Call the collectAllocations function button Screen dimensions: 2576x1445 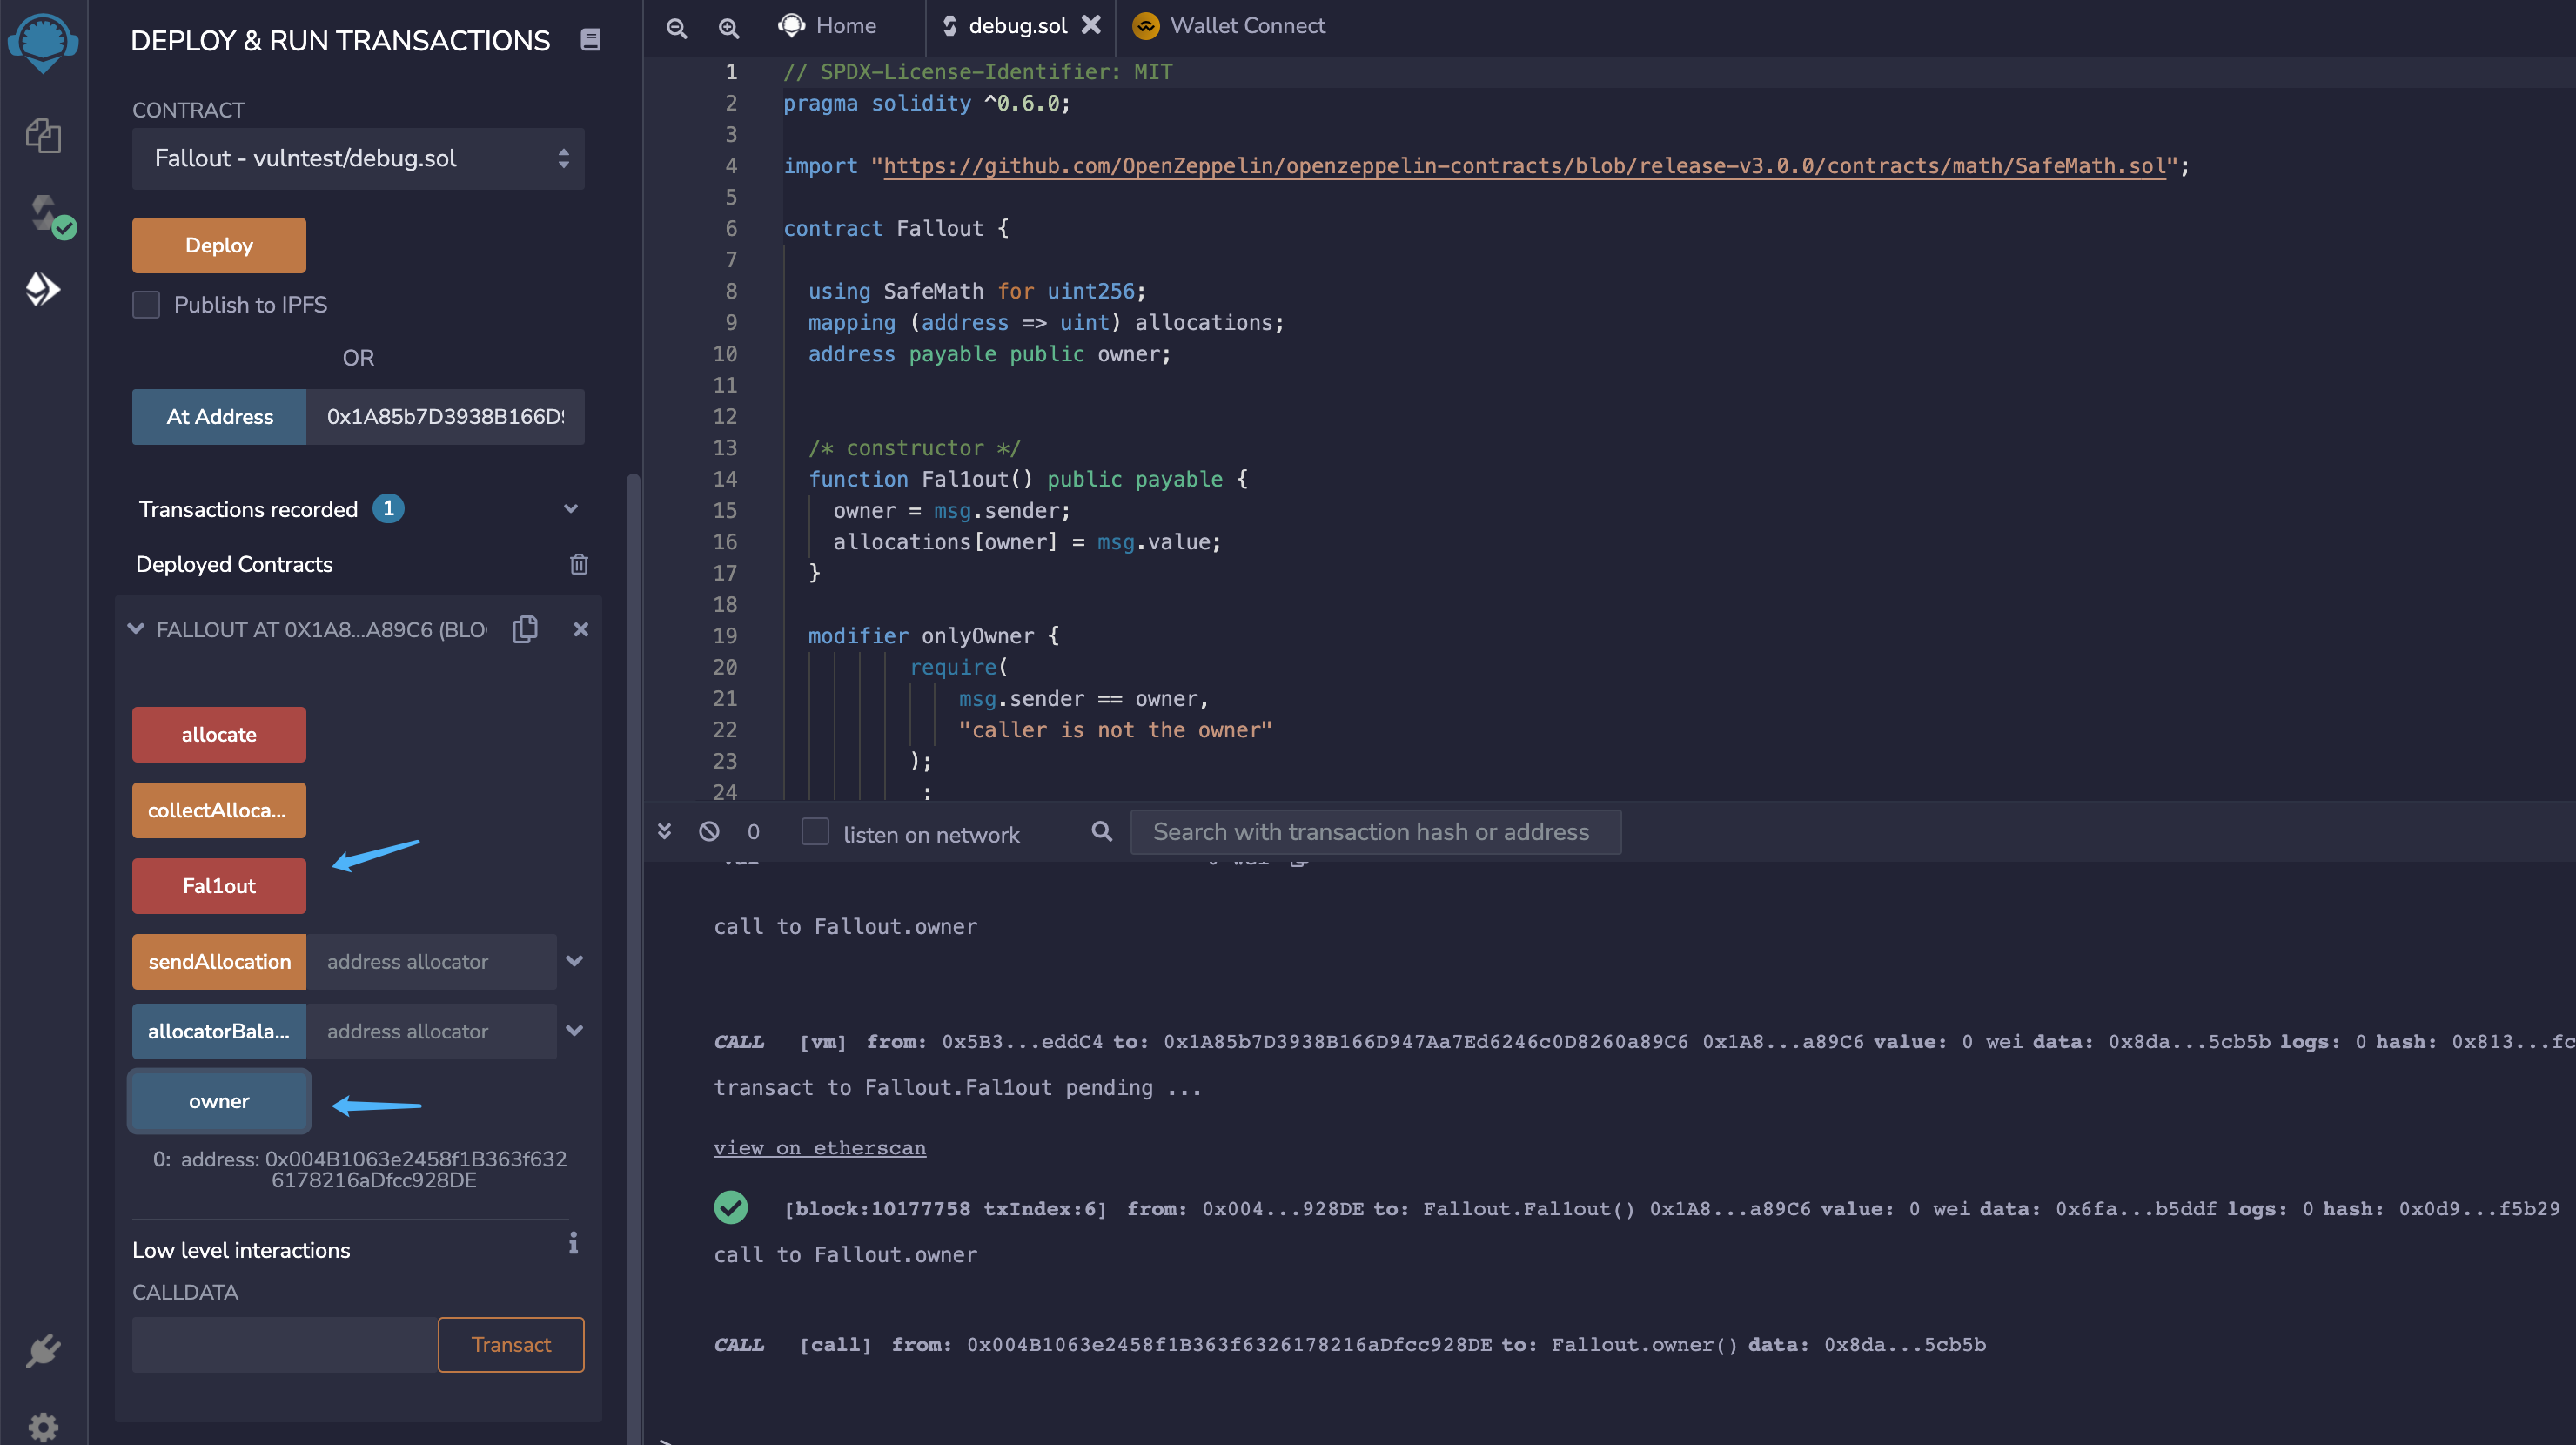point(219,810)
